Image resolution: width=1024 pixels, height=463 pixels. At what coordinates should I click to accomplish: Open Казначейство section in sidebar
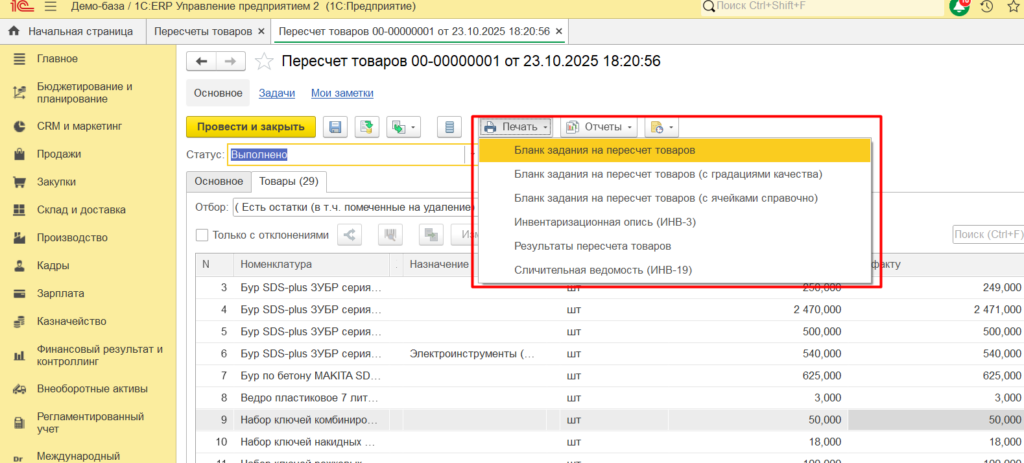(x=71, y=321)
